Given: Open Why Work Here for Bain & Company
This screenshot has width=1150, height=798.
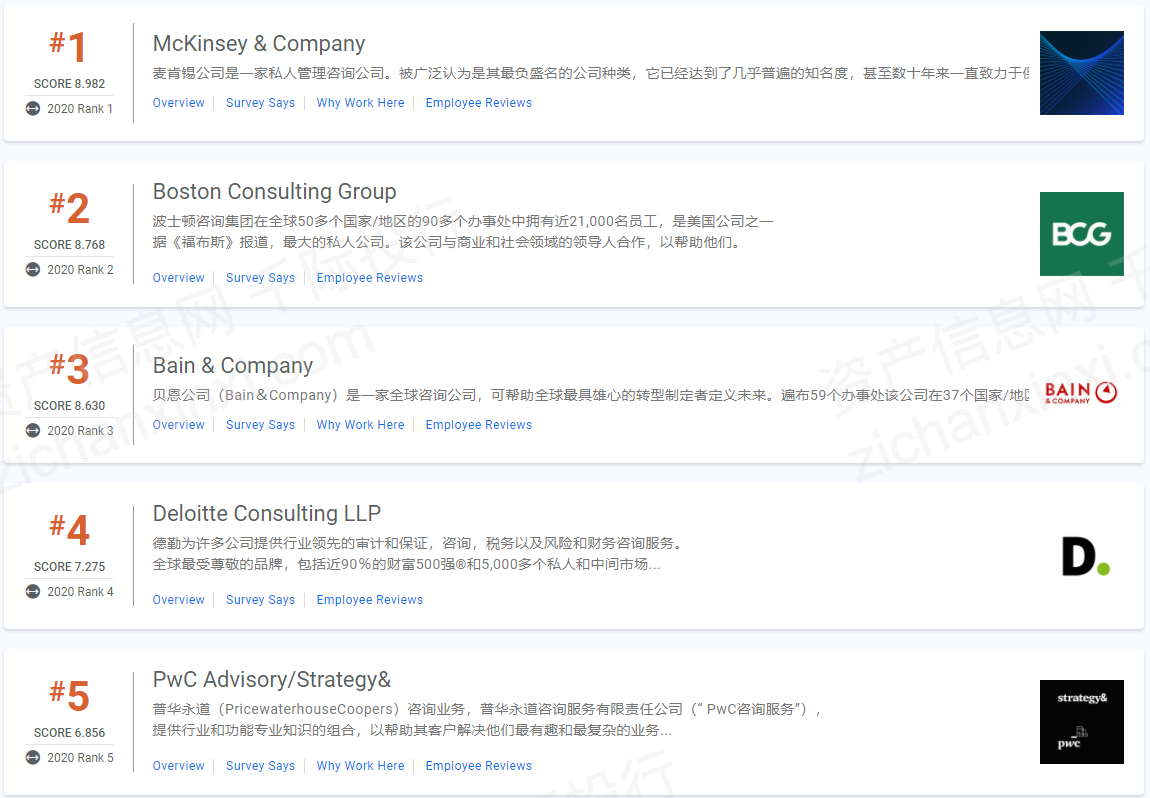Looking at the screenshot, I should click(x=360, y=425).
